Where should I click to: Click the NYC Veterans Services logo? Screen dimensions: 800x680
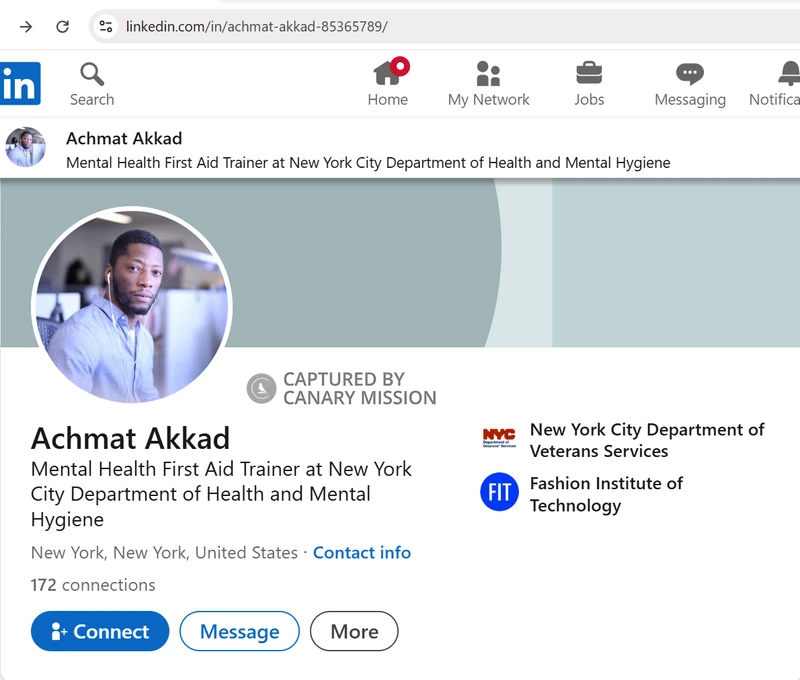tap(499, 437)
